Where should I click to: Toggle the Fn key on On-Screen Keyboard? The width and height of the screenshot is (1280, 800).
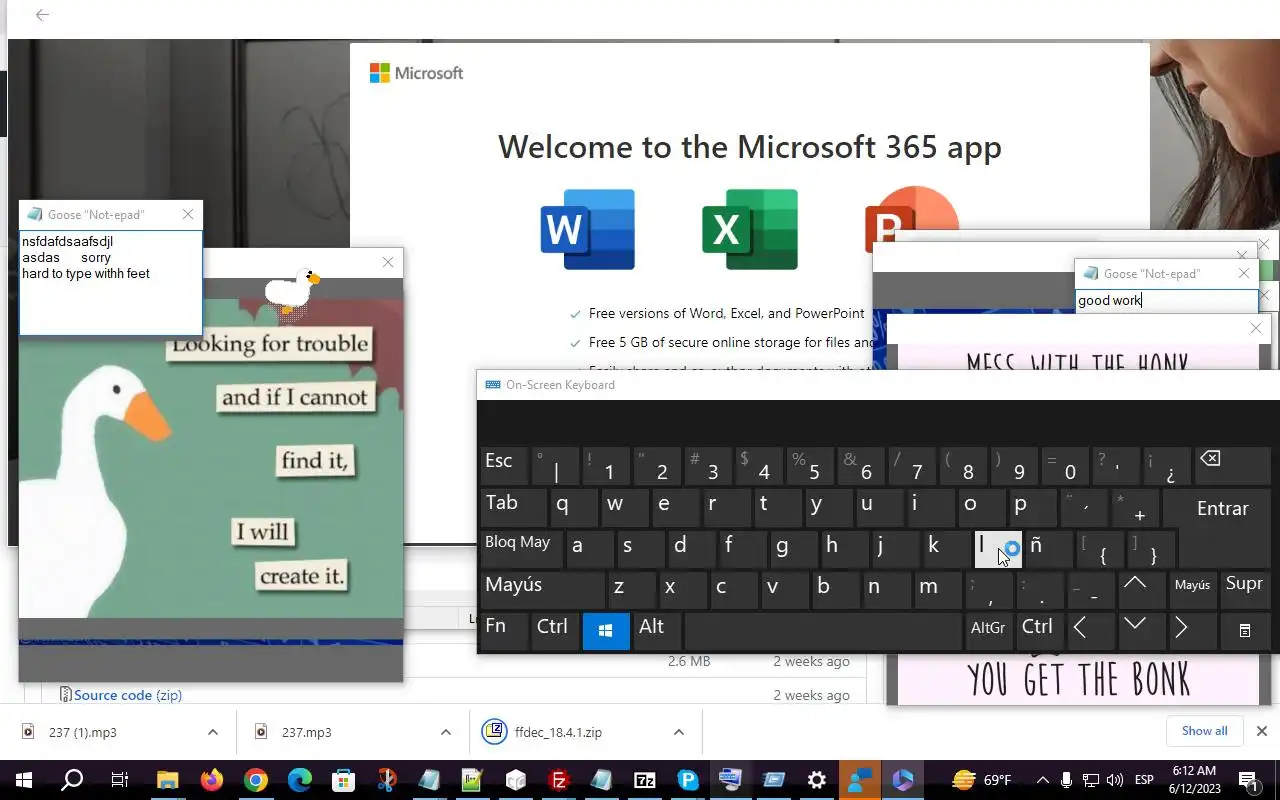coord(503,631)
